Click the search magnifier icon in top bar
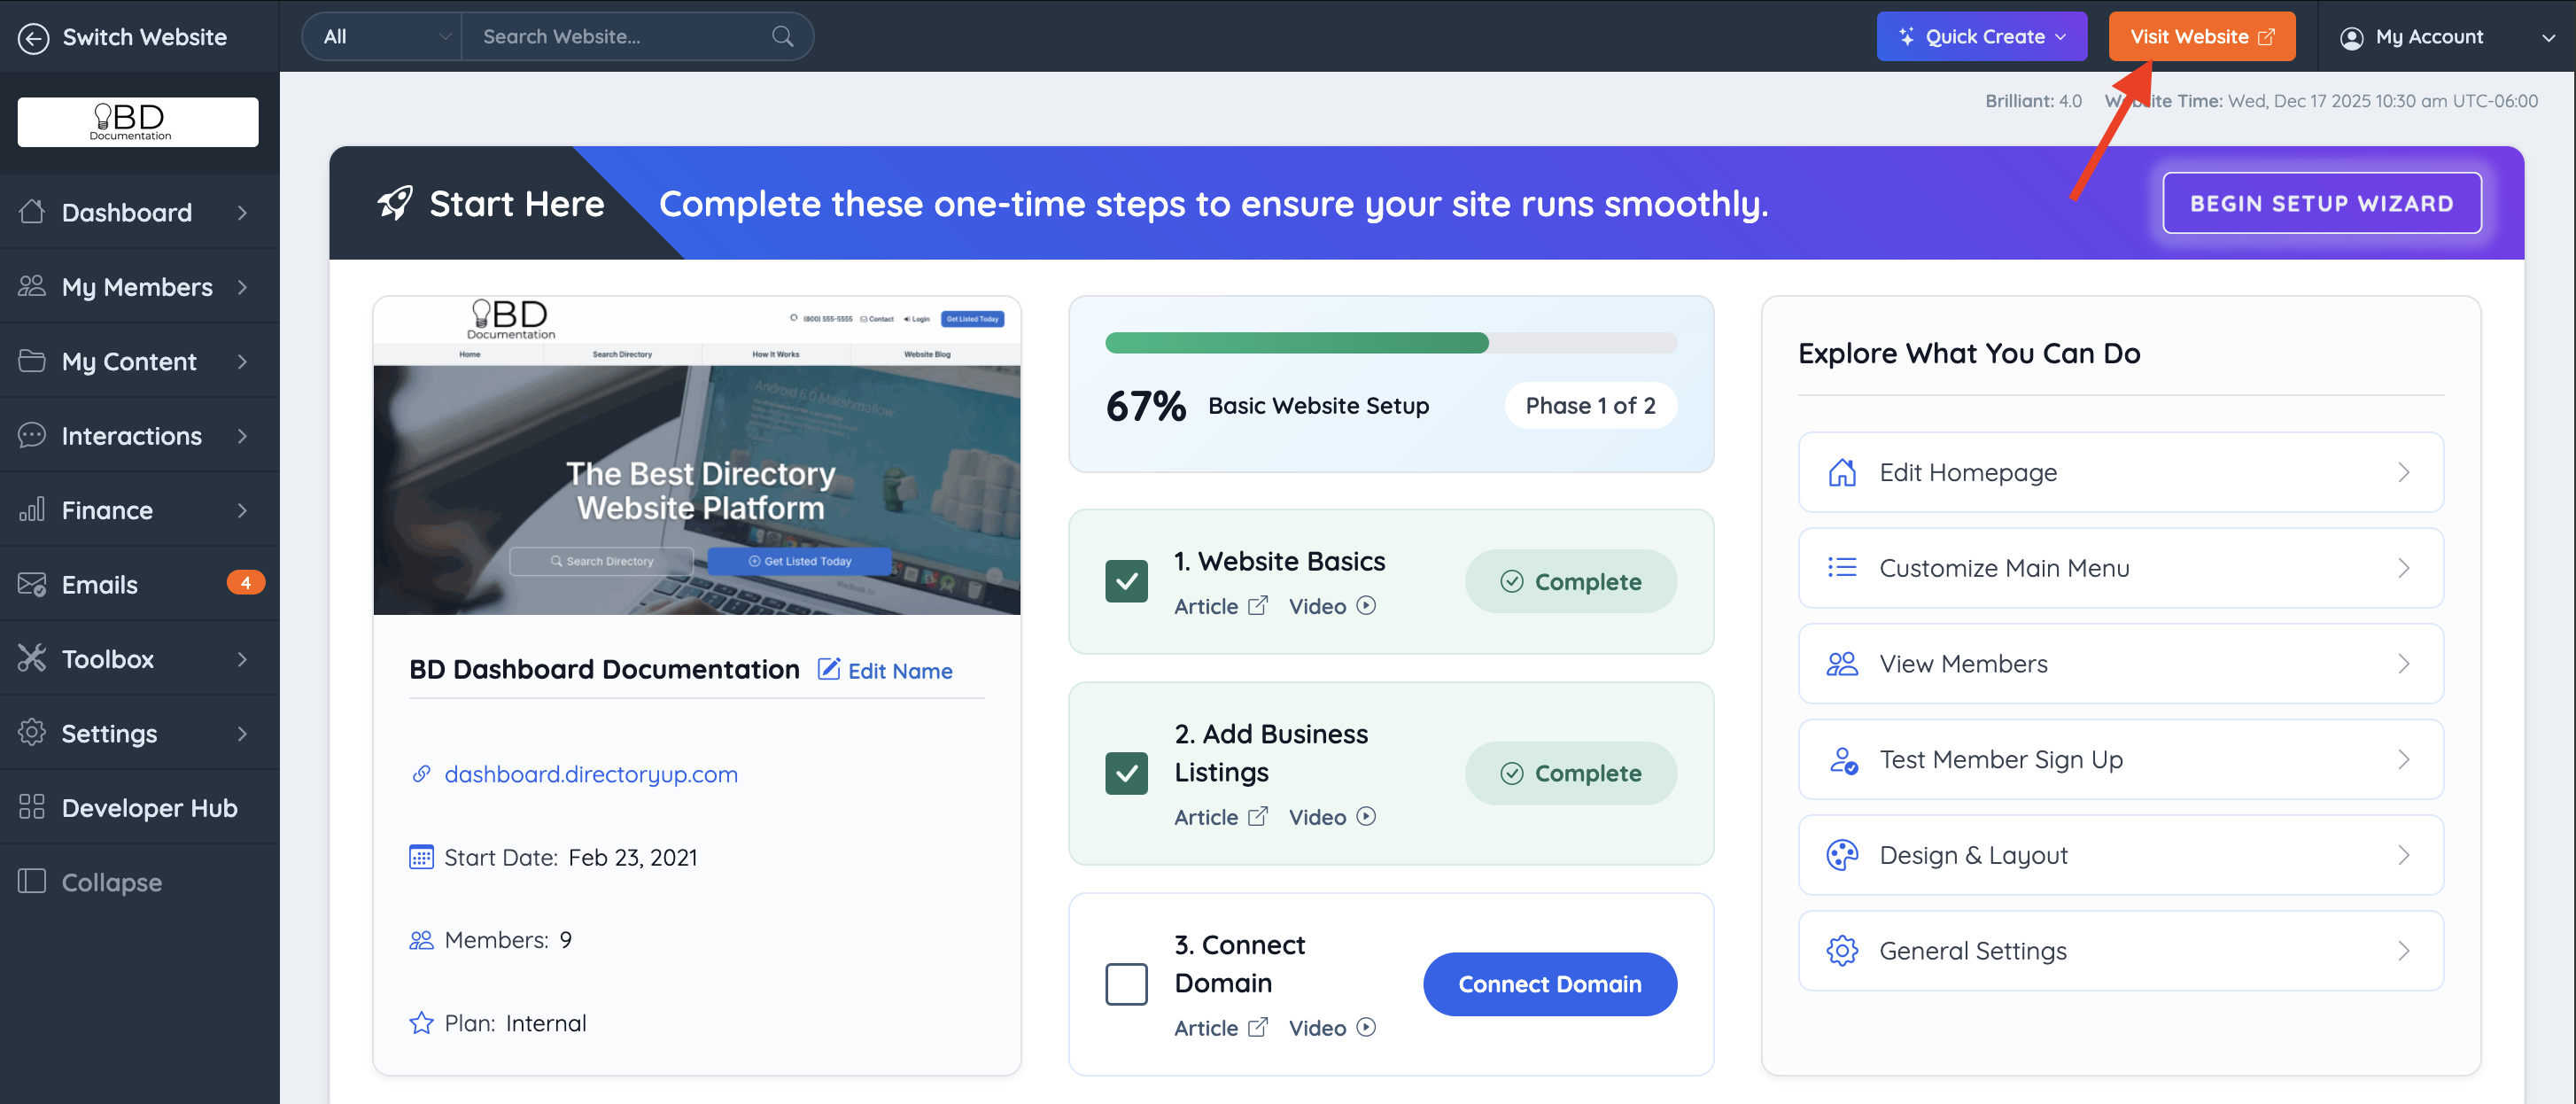This screenshot has height=1104, width=2576. (782, 37)
